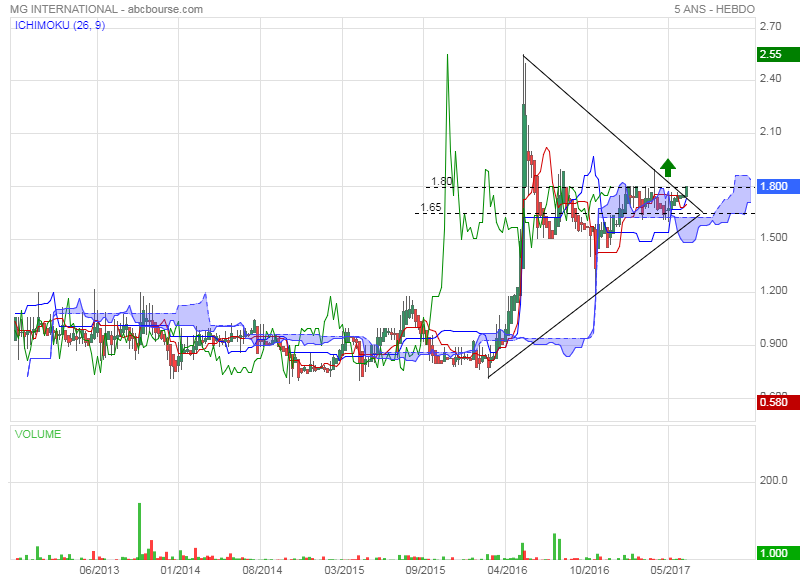Click the tallest green volume bar in 2013

coord(139,531)
